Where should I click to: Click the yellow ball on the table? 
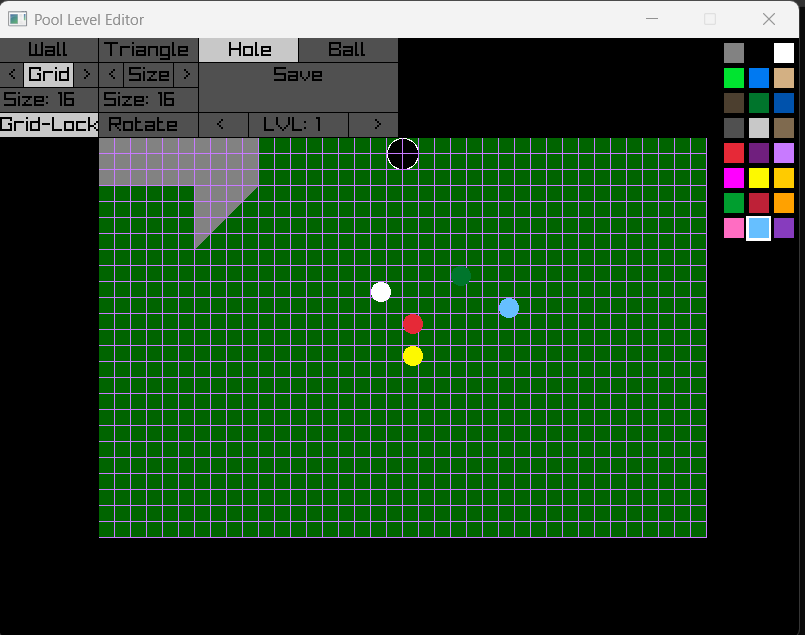[413, 356]
